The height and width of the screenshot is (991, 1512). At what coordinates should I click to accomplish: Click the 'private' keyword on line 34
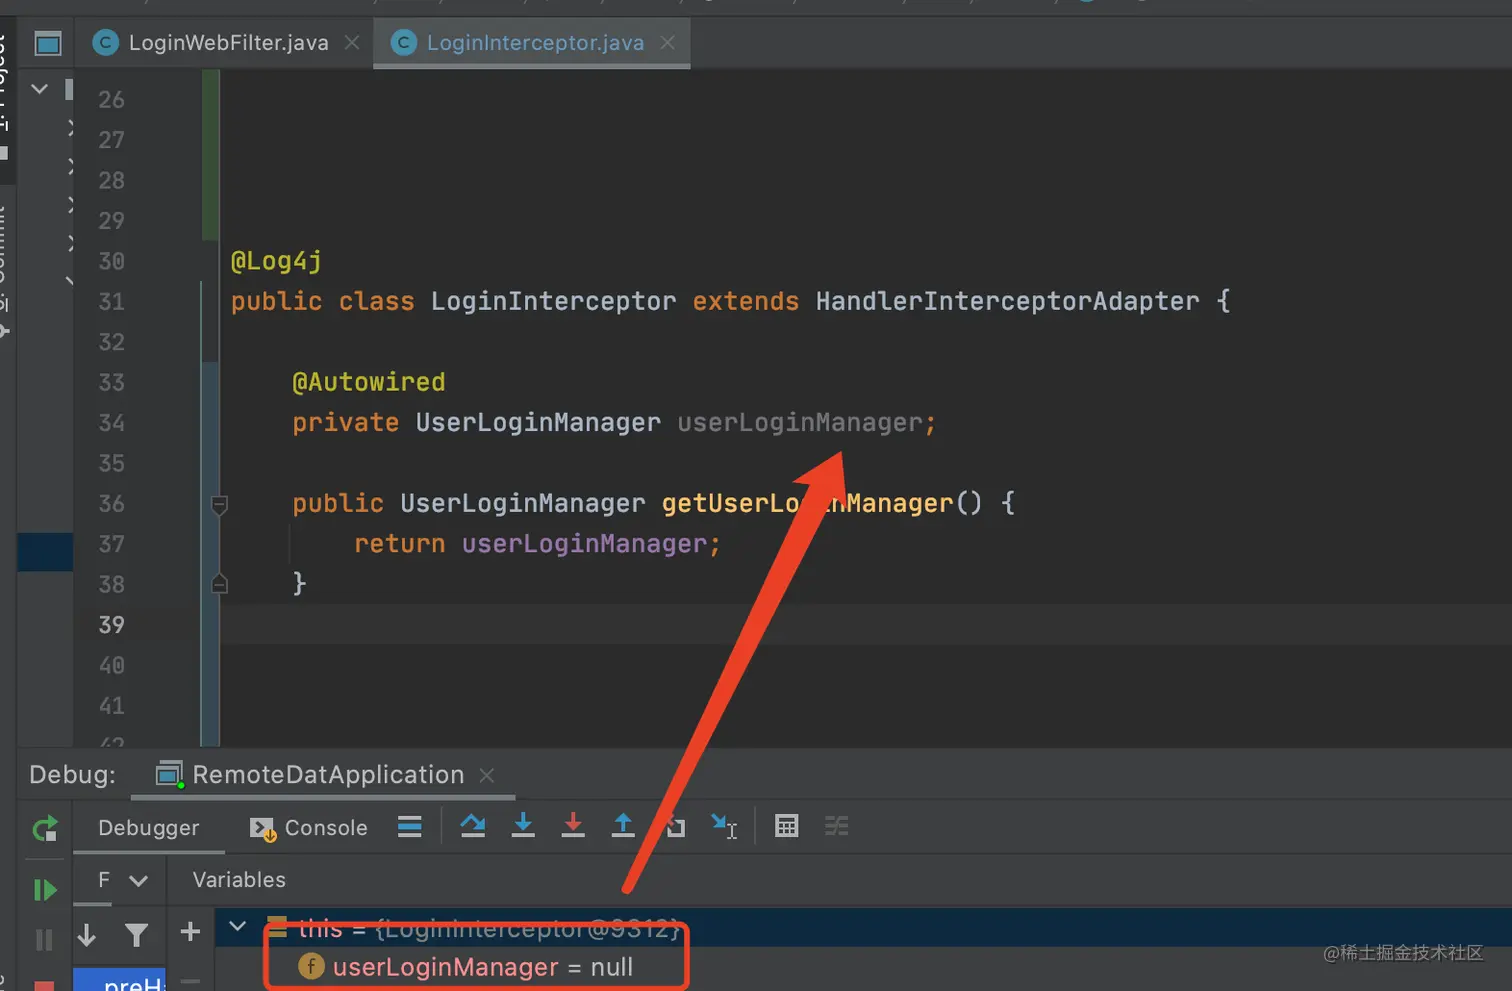coord(346,423)
